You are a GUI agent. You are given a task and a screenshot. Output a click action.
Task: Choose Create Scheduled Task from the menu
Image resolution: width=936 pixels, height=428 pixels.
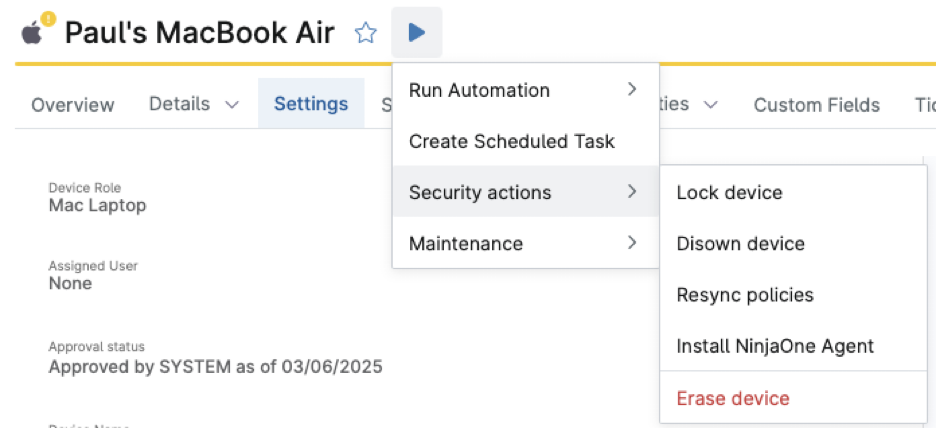pos(511,141)
